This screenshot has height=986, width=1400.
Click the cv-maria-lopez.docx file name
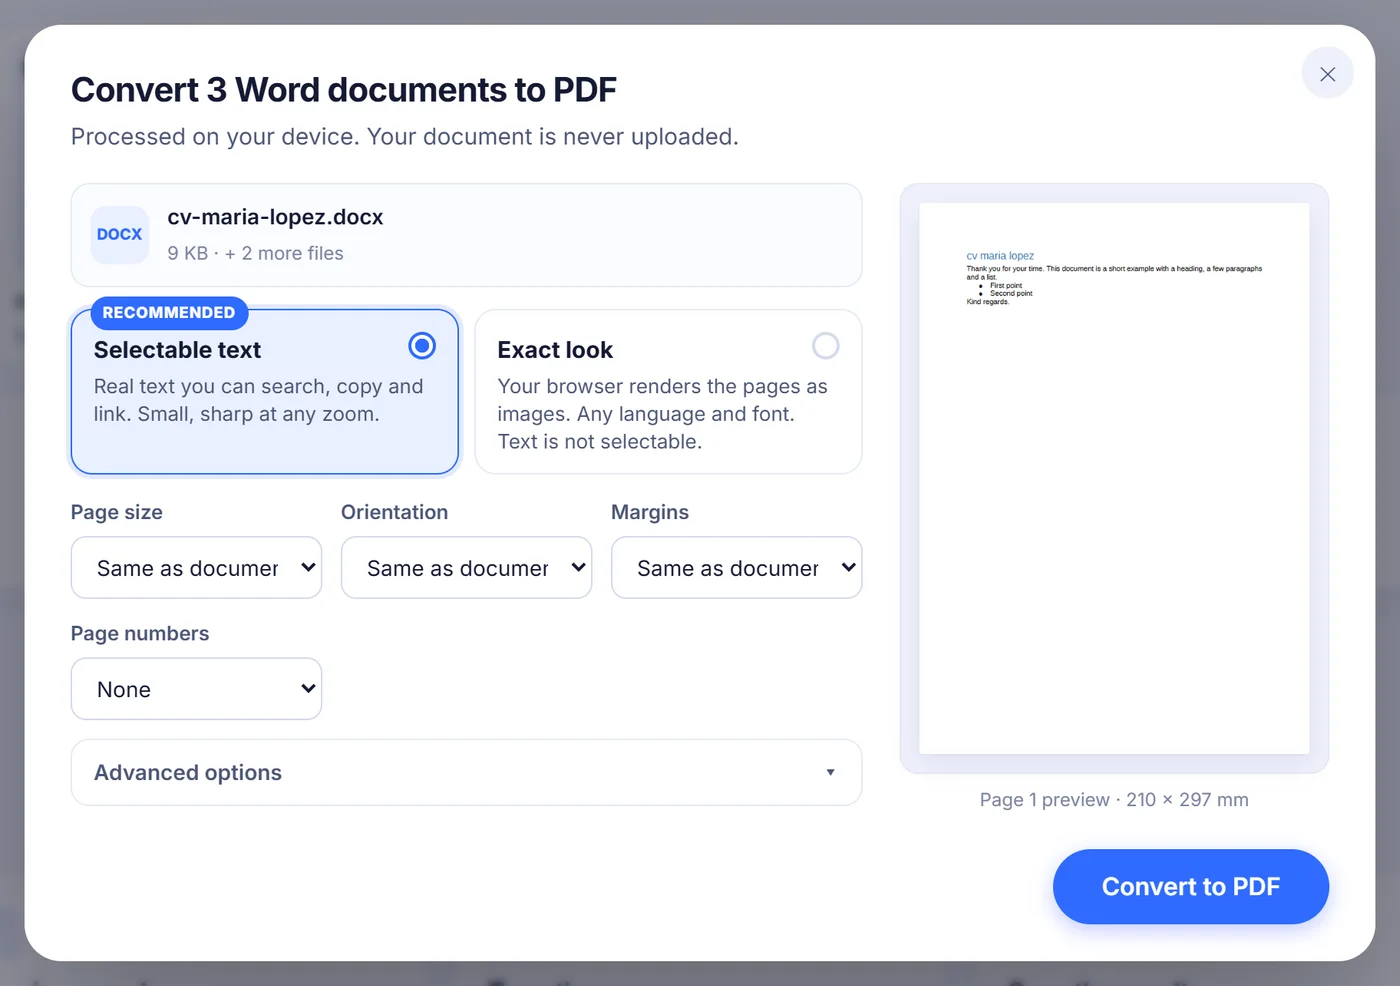point(275,217)
